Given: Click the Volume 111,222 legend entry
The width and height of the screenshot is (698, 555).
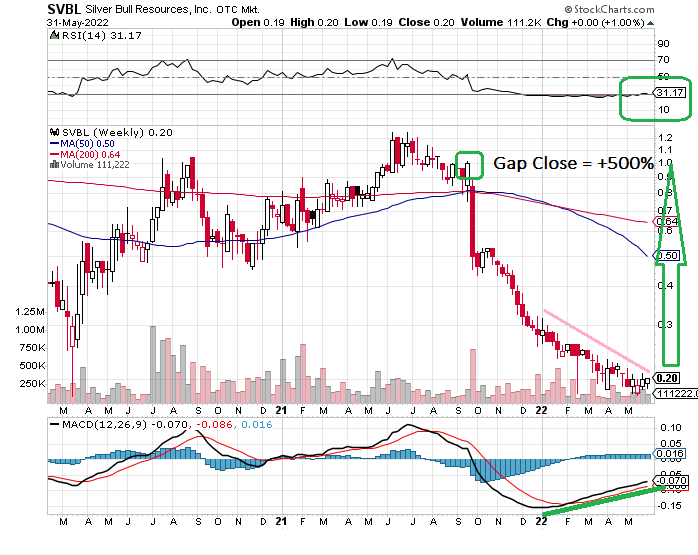Looking at the screenshot, I should tap(95, 165).
